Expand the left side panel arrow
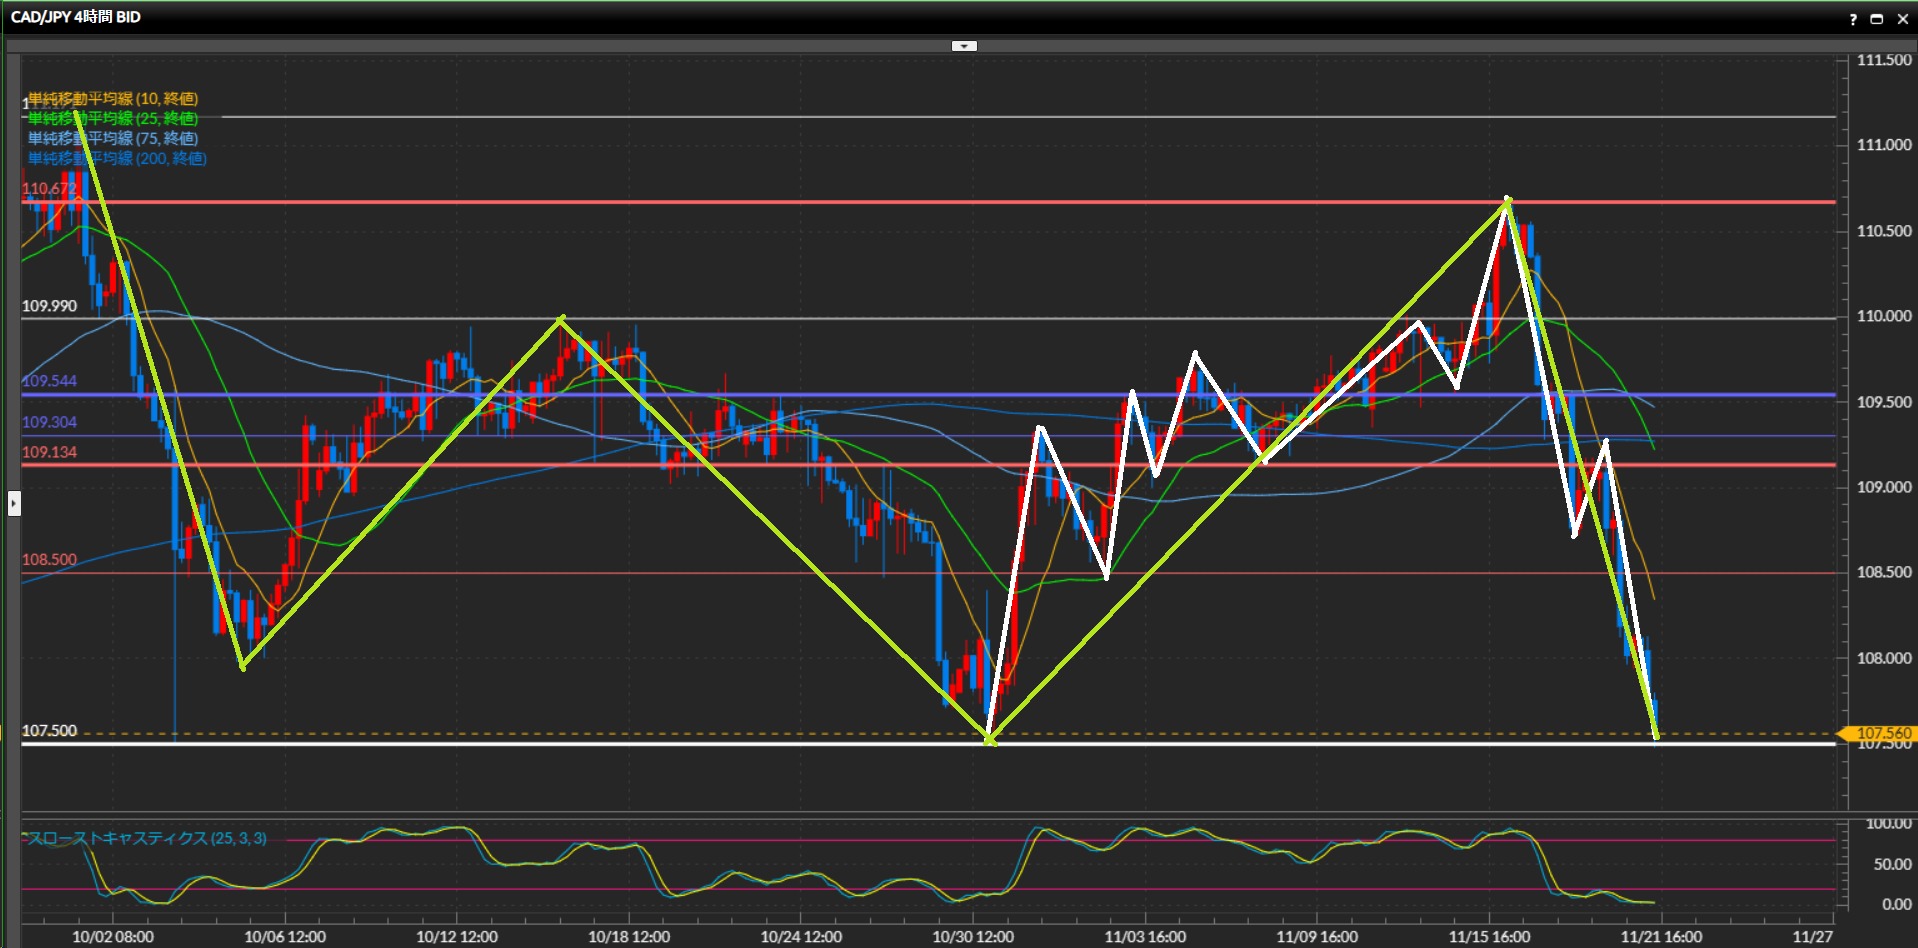Screen dimensions: 1918x948 tap(14, 503)
